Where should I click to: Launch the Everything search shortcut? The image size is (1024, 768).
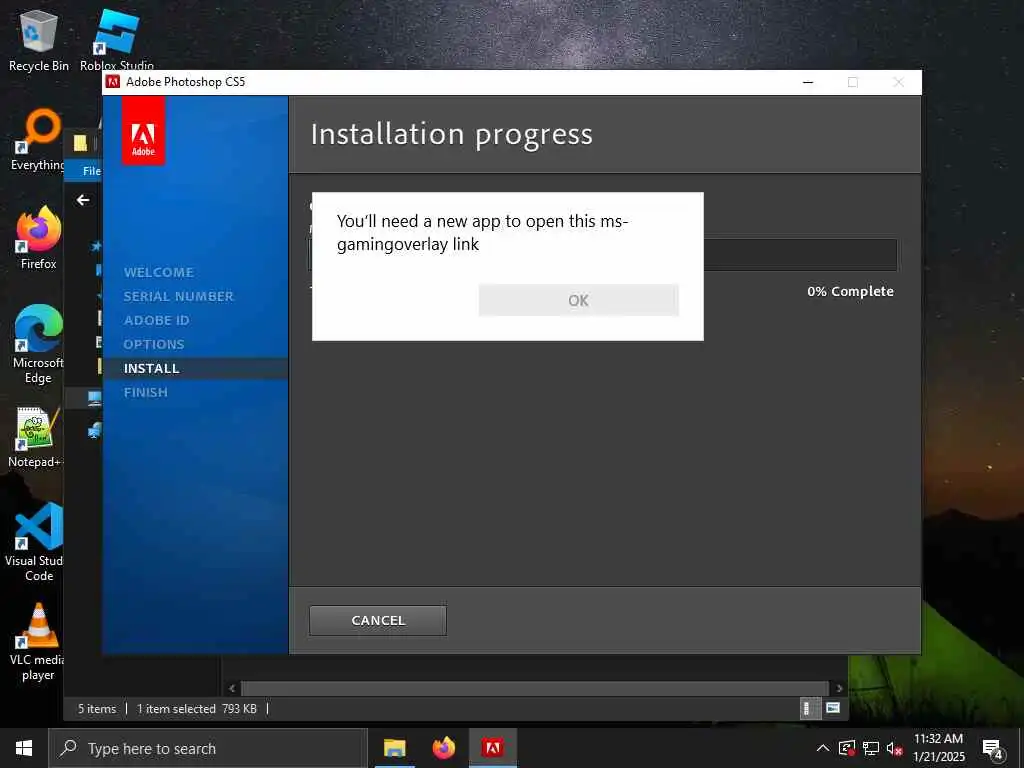click(x=39, y=140)
